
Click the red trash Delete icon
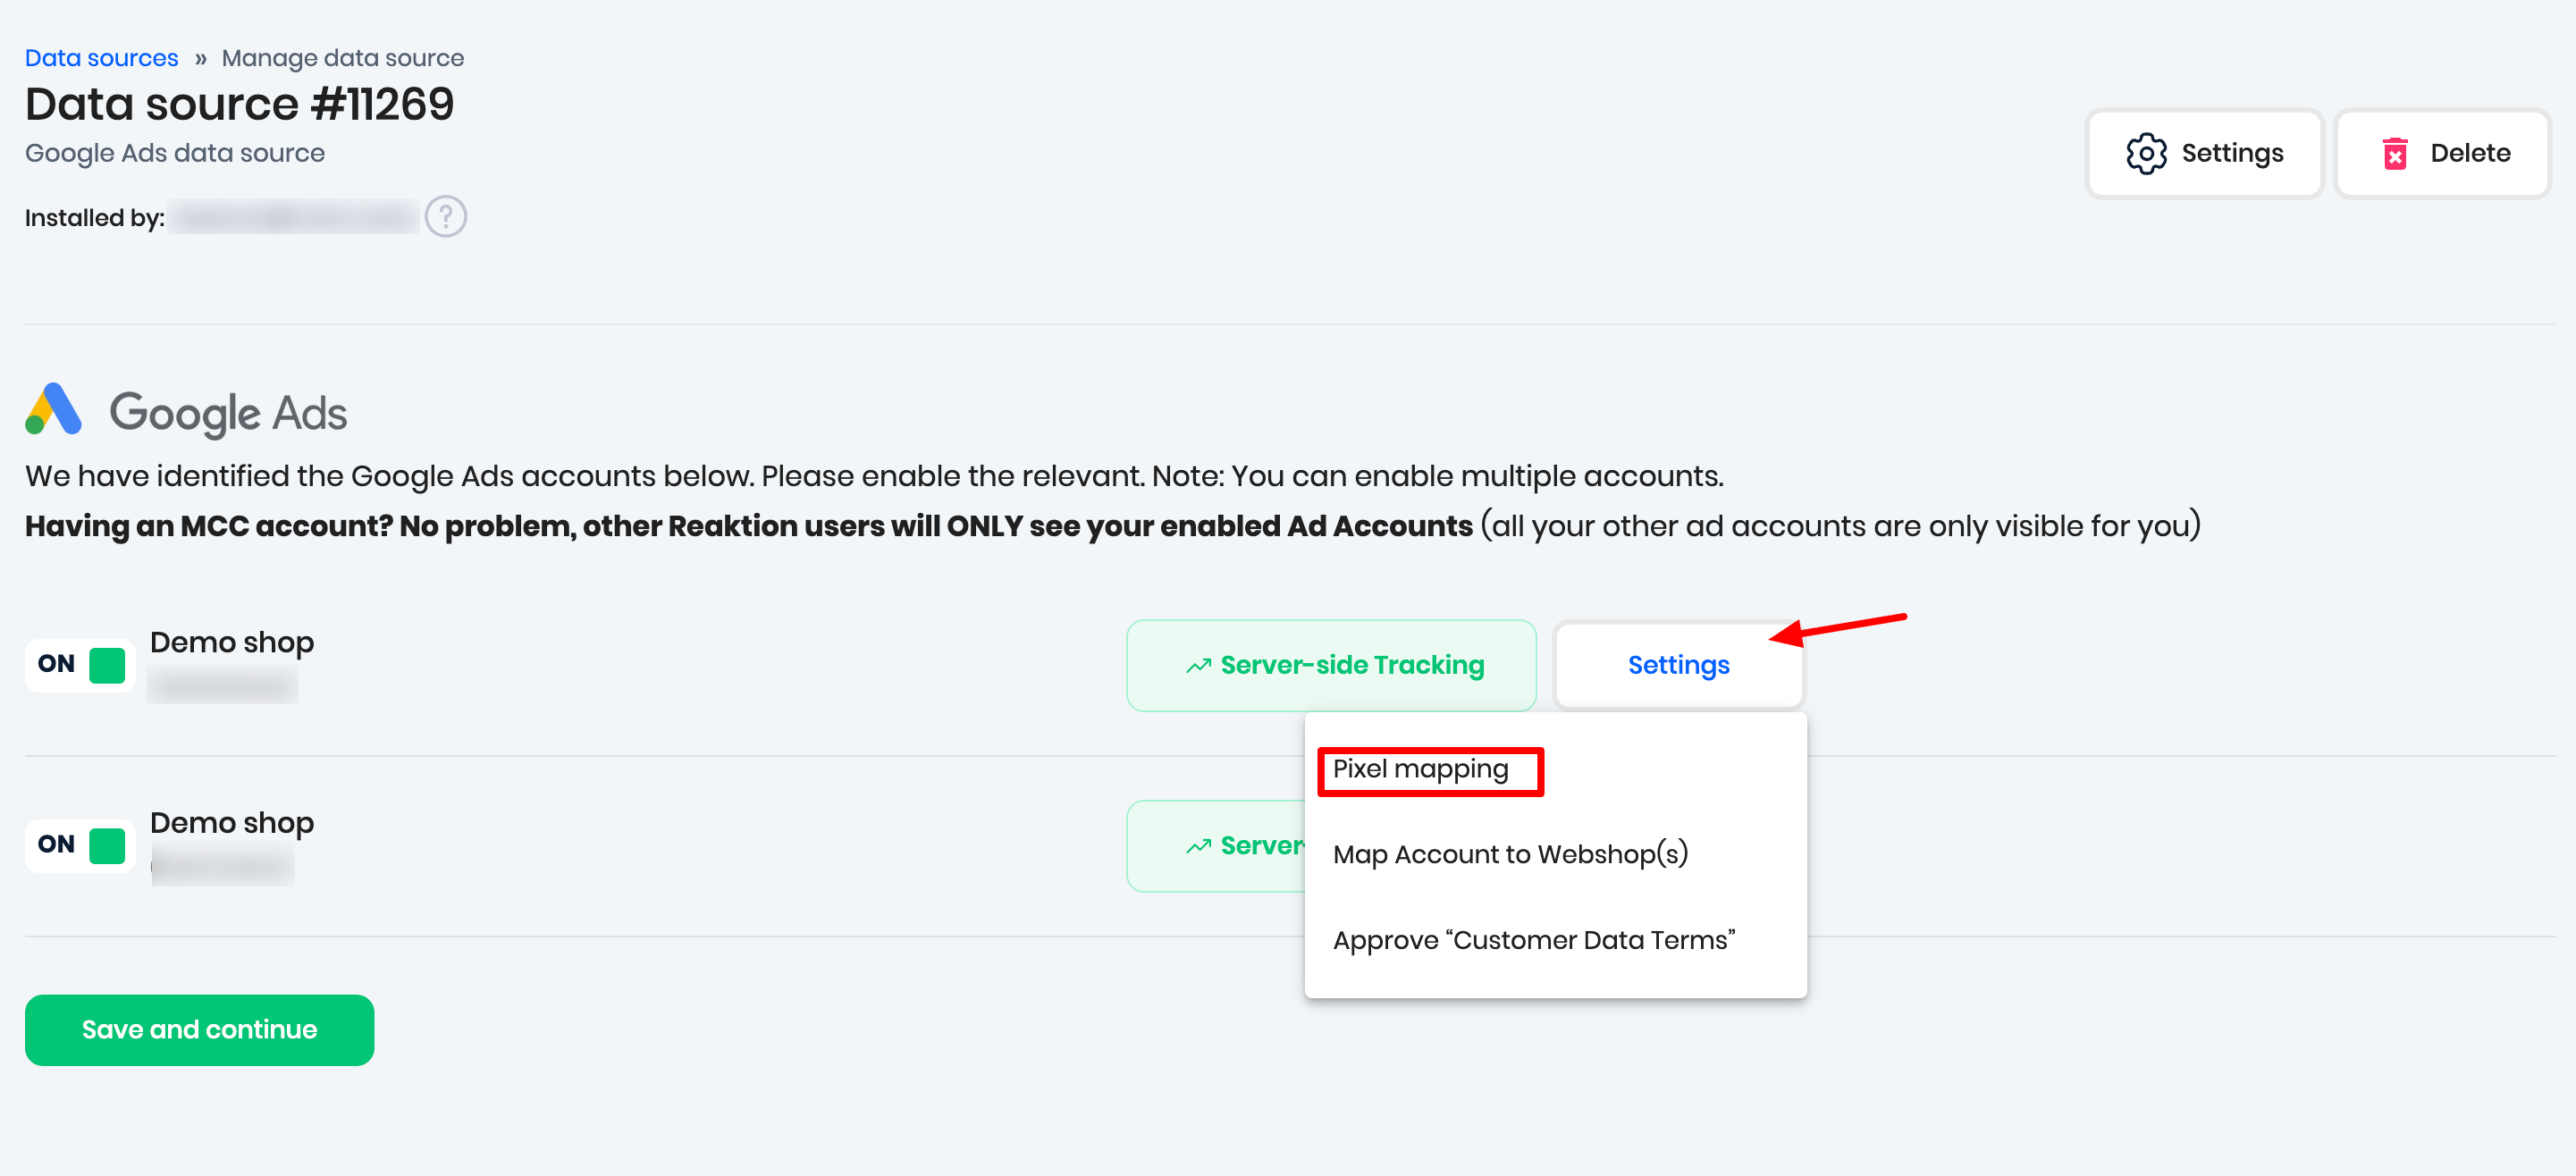coord(2395,154)
